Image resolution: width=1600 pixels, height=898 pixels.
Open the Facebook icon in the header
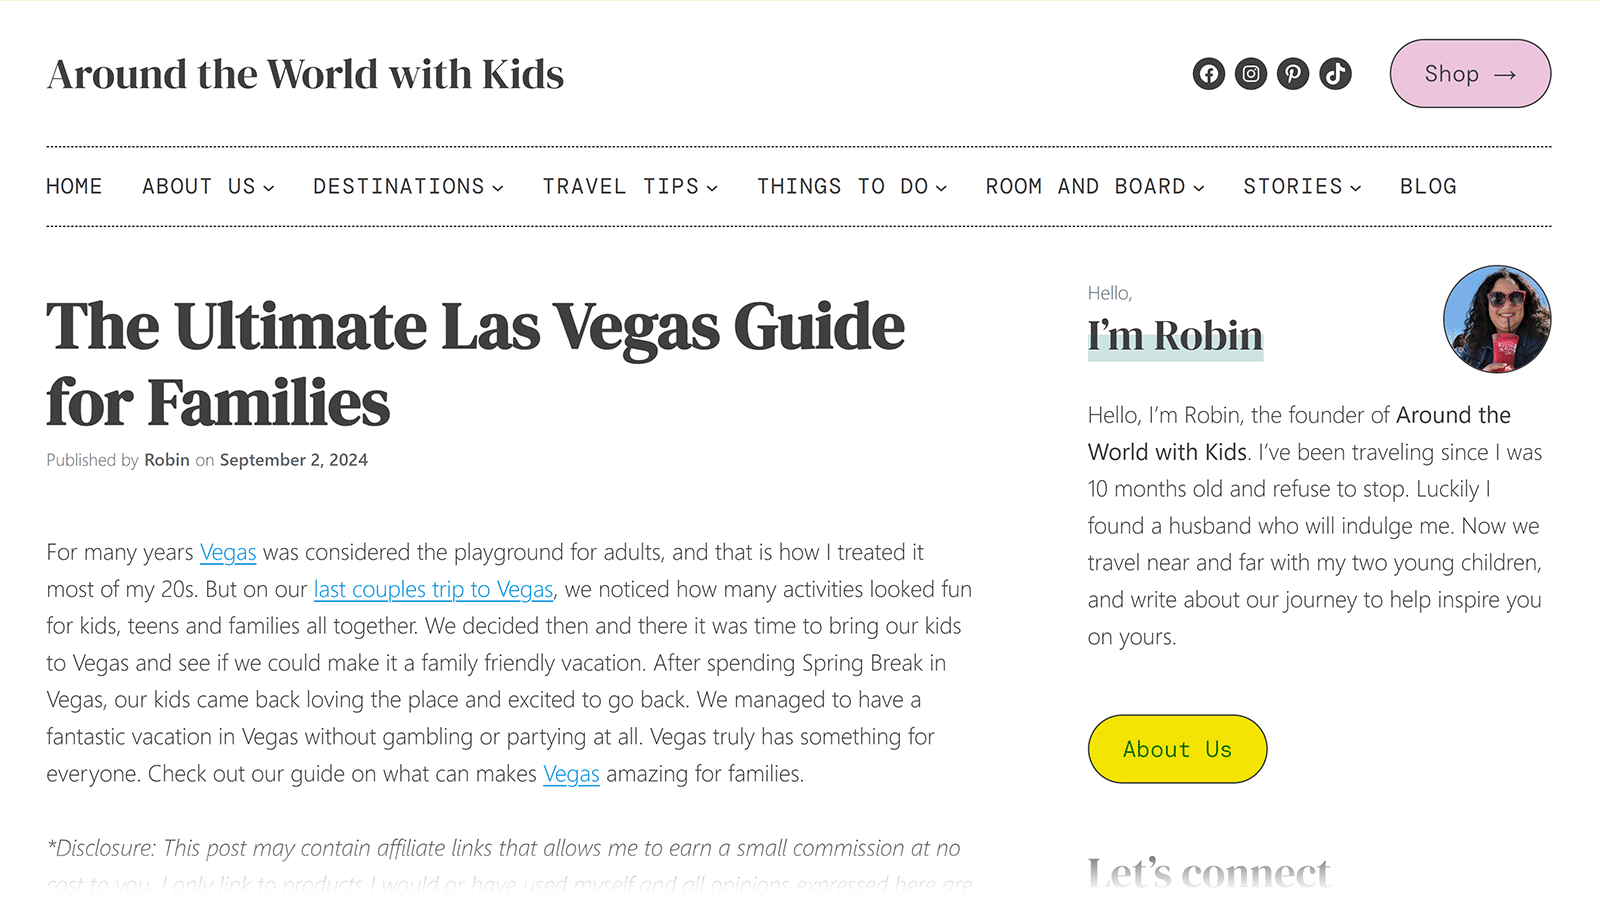point(1208,73)
